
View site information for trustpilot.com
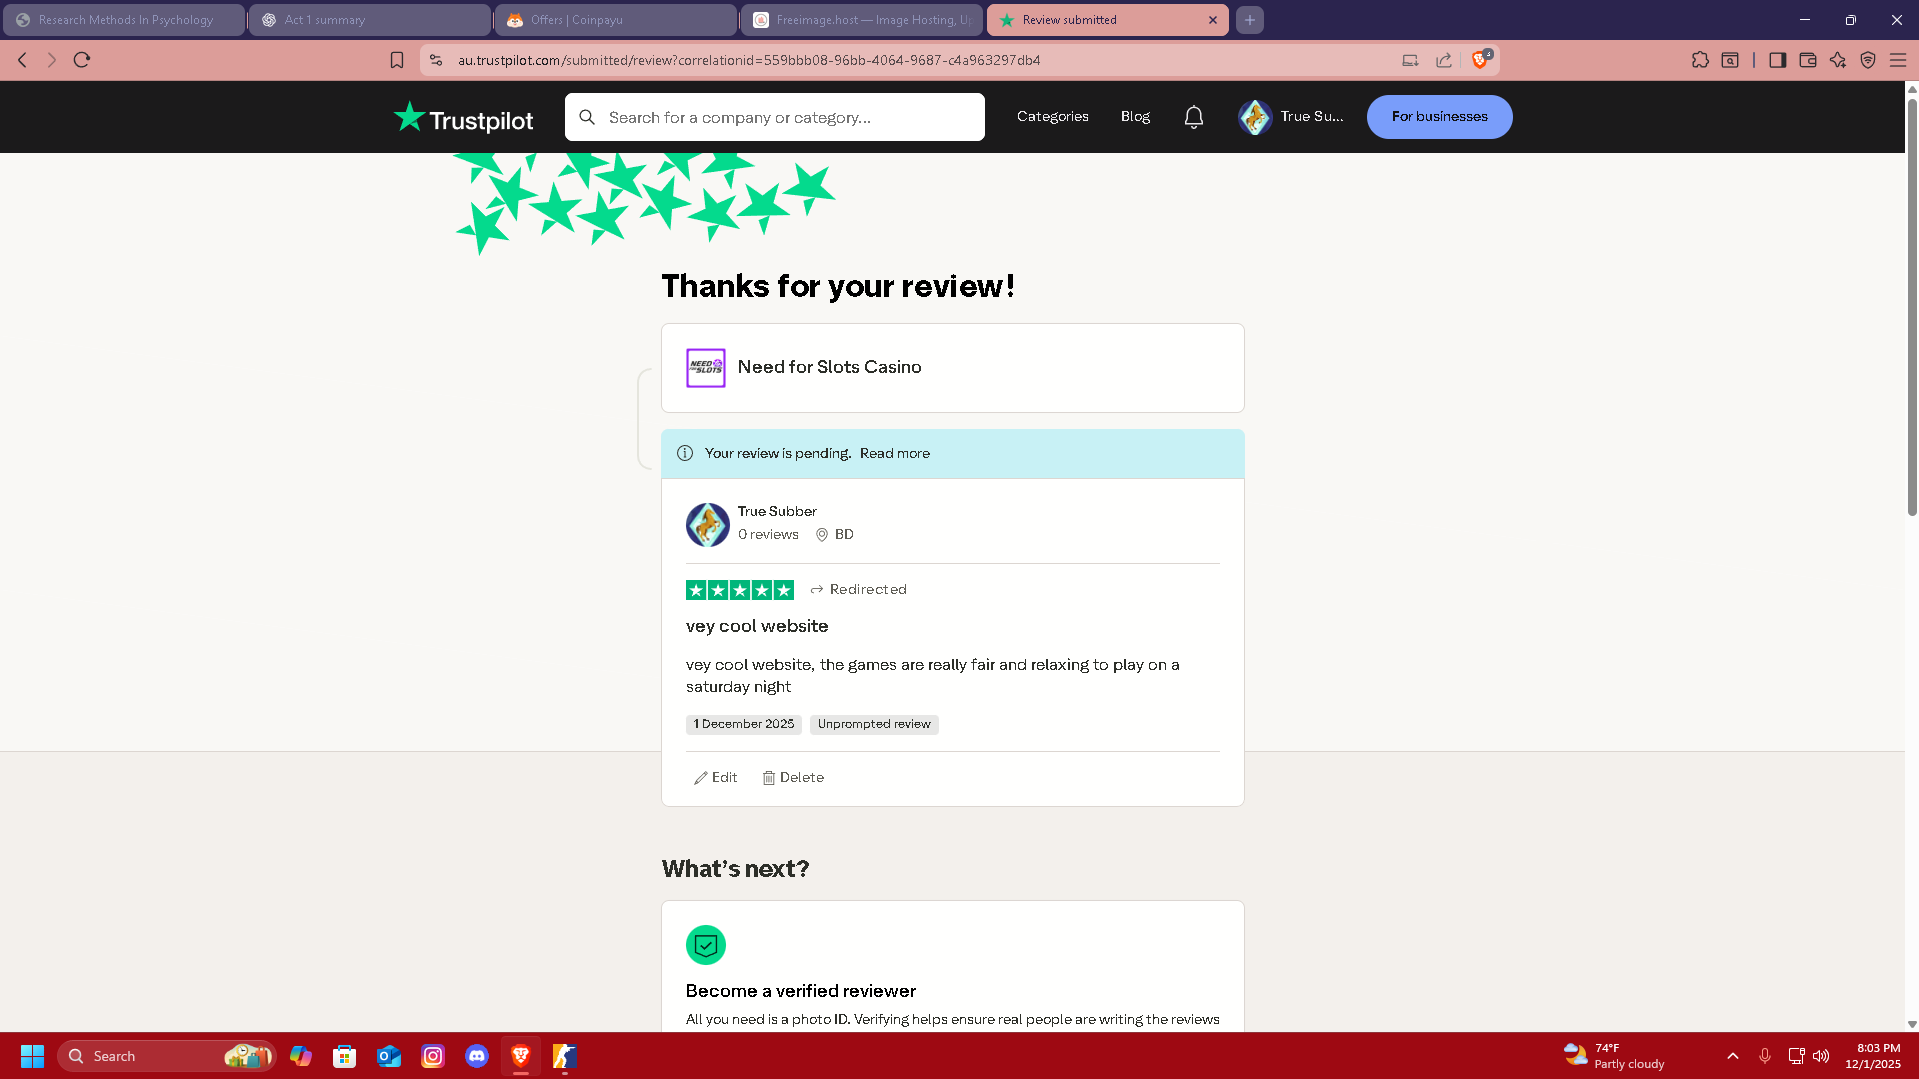click(x=436, y=60)
